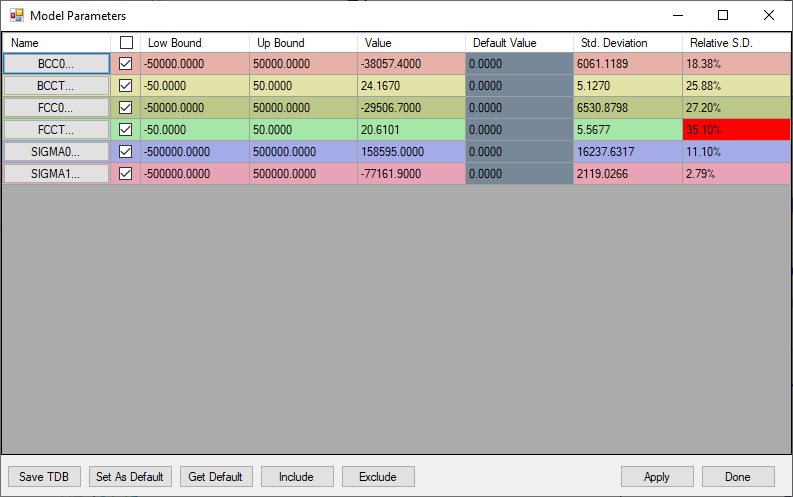Click Set As Default button
The height and width of the screenshot is (497, 793).
pyautogui.click(x=130, y=477)
